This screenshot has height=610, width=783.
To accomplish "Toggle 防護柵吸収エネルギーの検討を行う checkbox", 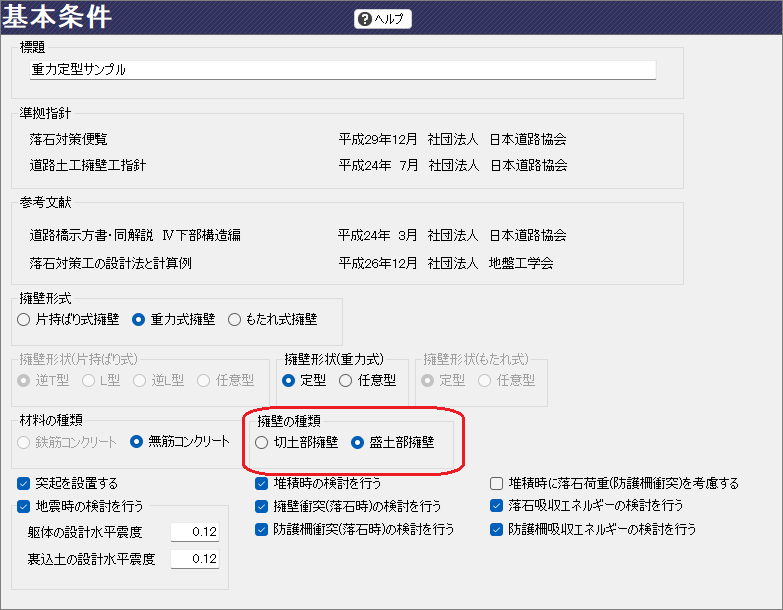I will 497,529.
